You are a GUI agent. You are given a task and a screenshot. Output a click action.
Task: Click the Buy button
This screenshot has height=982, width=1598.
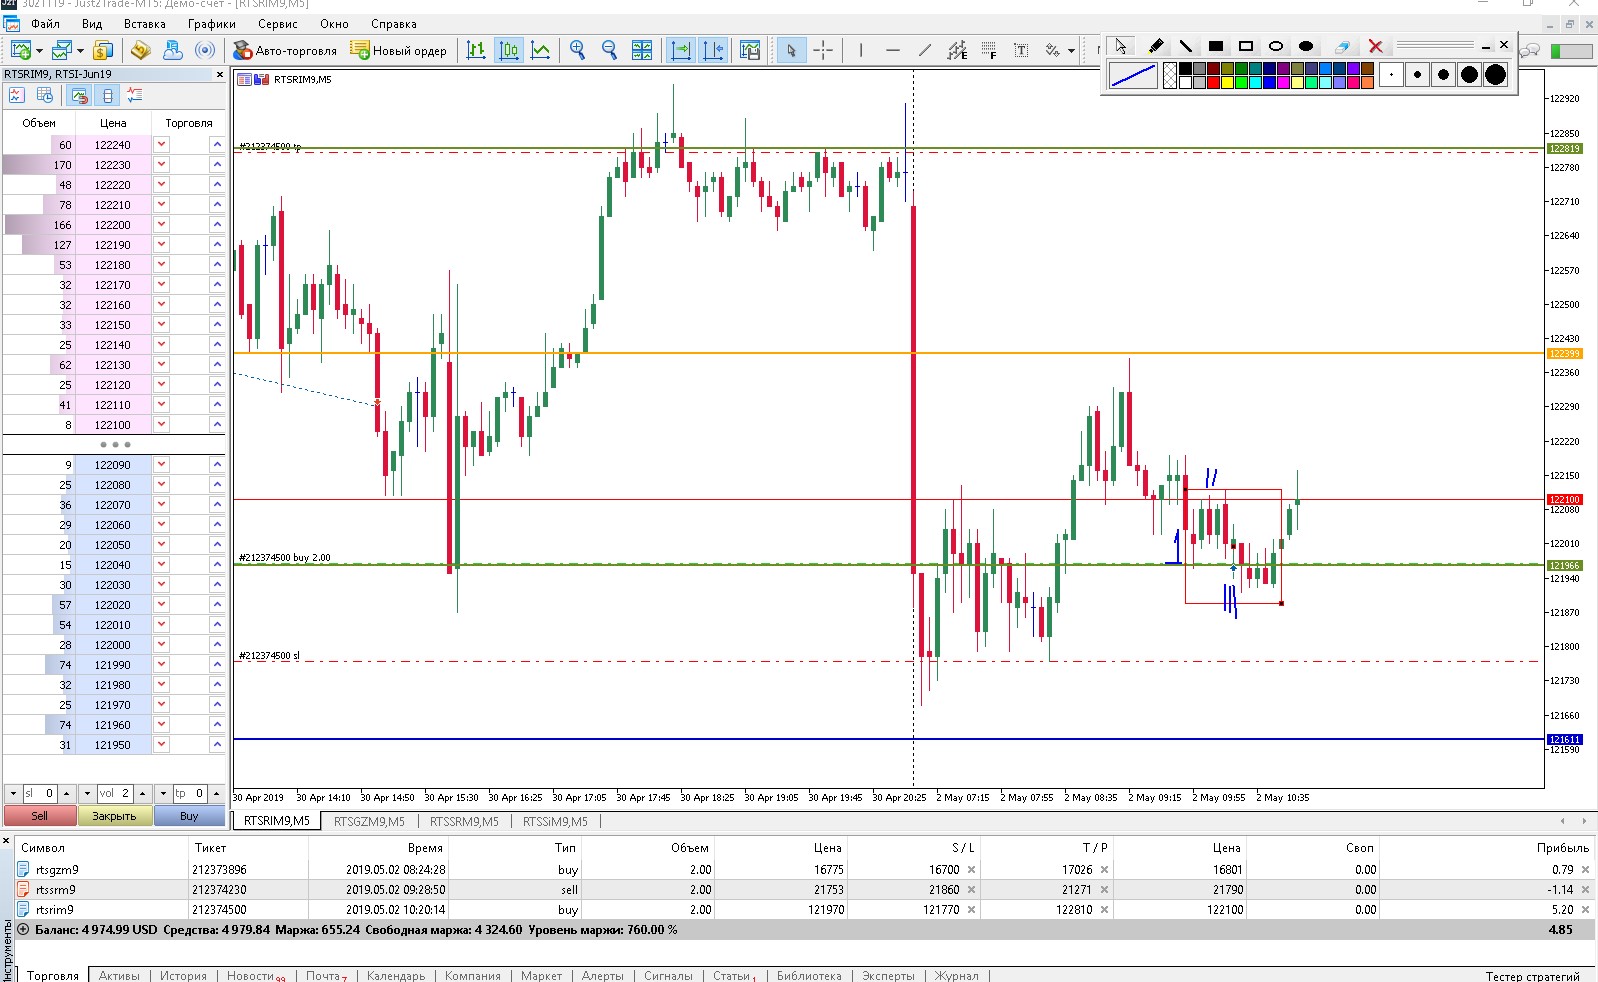pos(189,816)
